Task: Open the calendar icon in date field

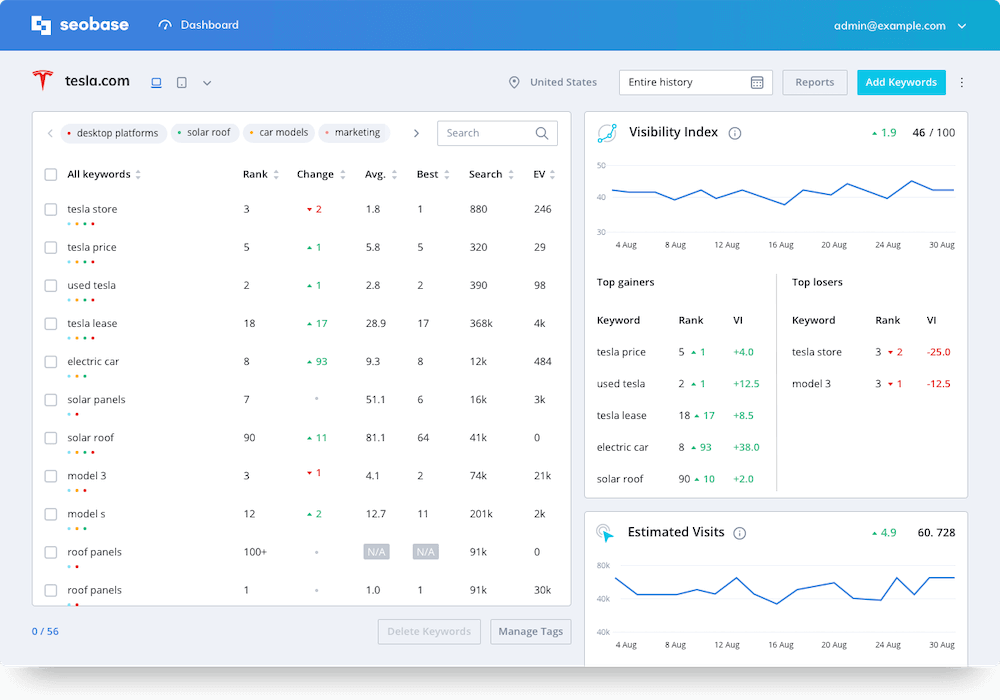Action: click(x=757, y=82)
